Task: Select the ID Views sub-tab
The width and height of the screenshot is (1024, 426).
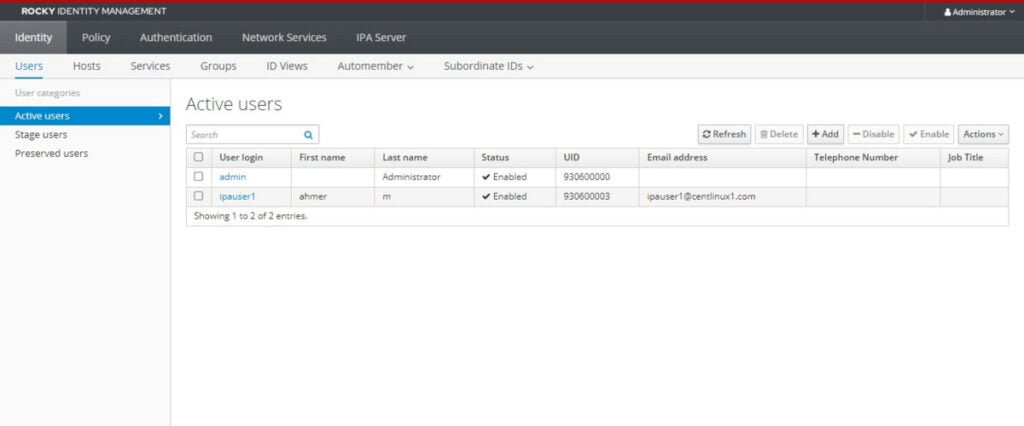Action: click(287, 66)
